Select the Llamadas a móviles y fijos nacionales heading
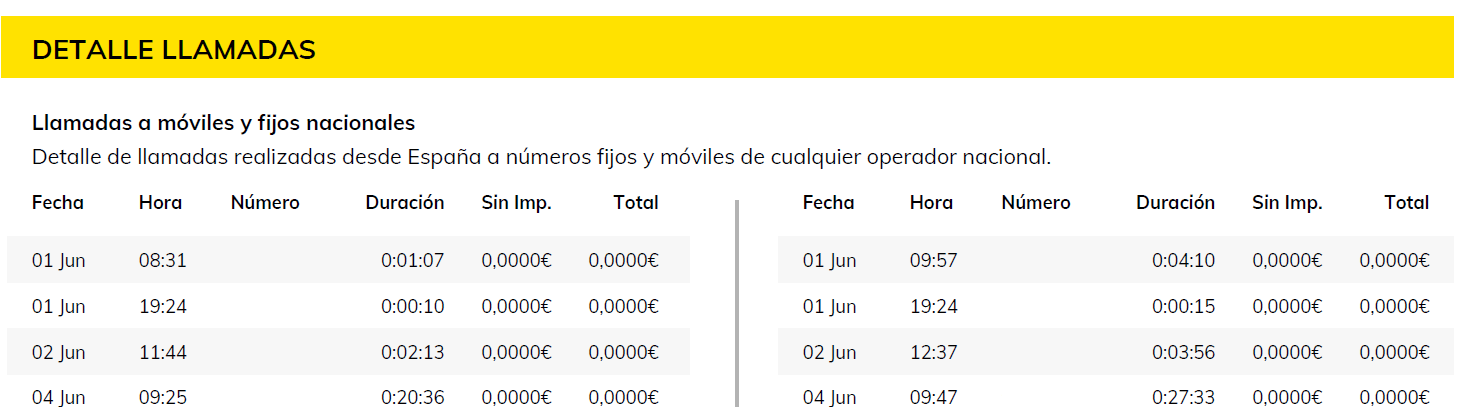This screenshot has width=1478, height=407. (x=223, y=123)
